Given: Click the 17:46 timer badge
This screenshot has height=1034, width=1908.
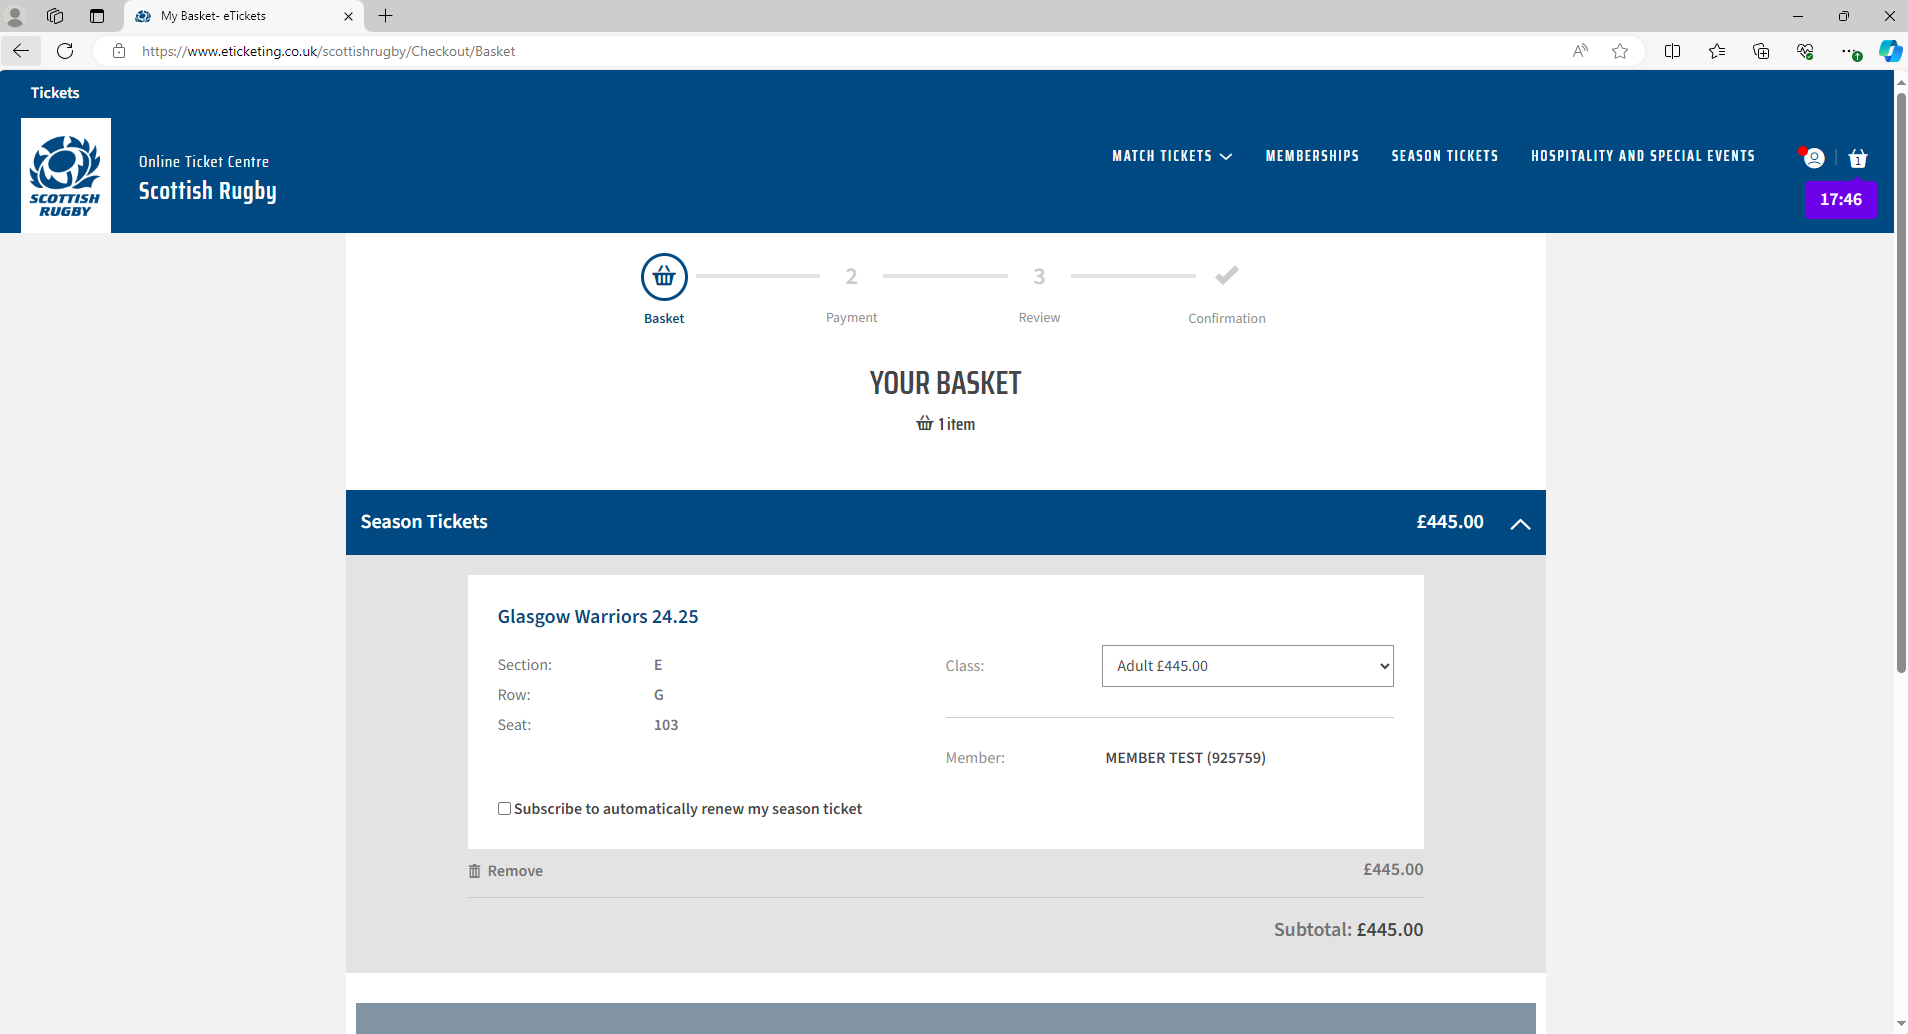Looking at the screenshot, I should tap(1841, 199).
